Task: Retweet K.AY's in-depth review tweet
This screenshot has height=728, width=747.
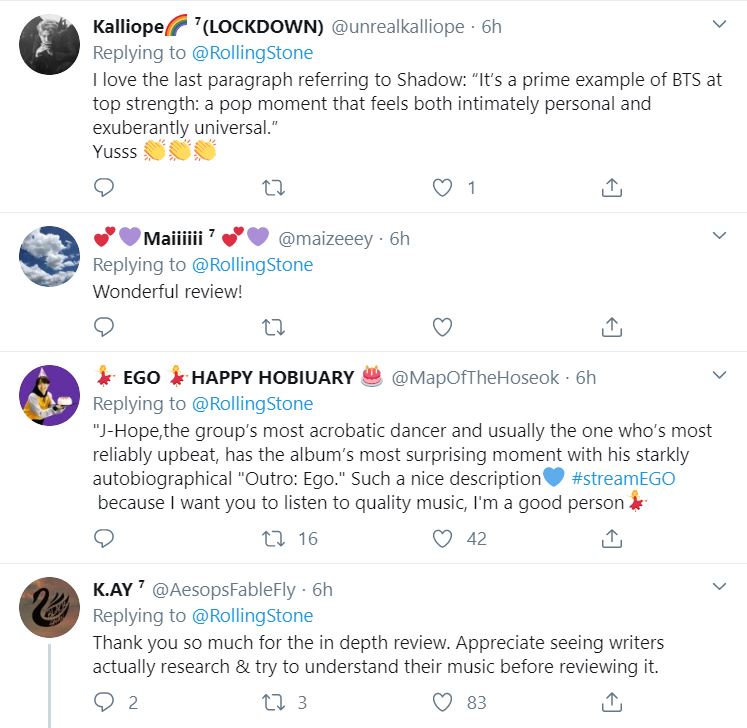Action: pyautogui.click(x=273, y=702)
